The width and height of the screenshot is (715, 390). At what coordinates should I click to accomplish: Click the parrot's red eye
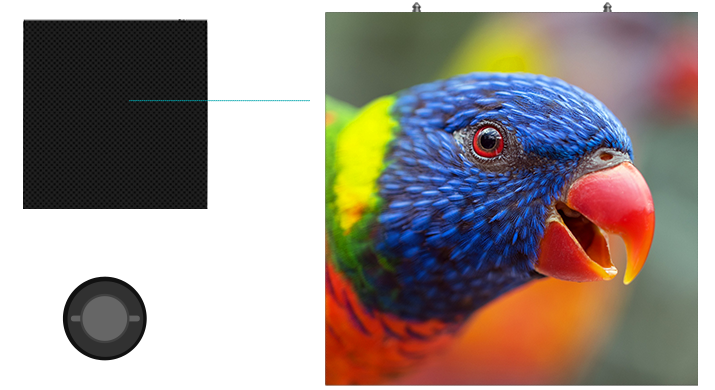pos(487,141)
